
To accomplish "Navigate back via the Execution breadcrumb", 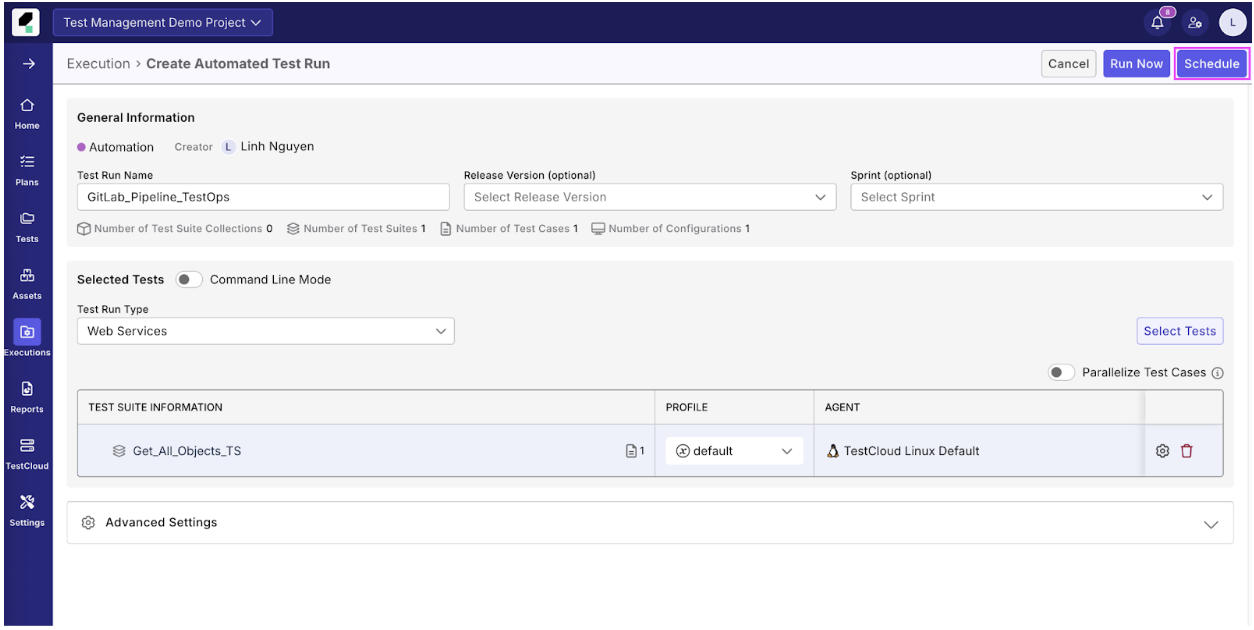I will 98,63.
